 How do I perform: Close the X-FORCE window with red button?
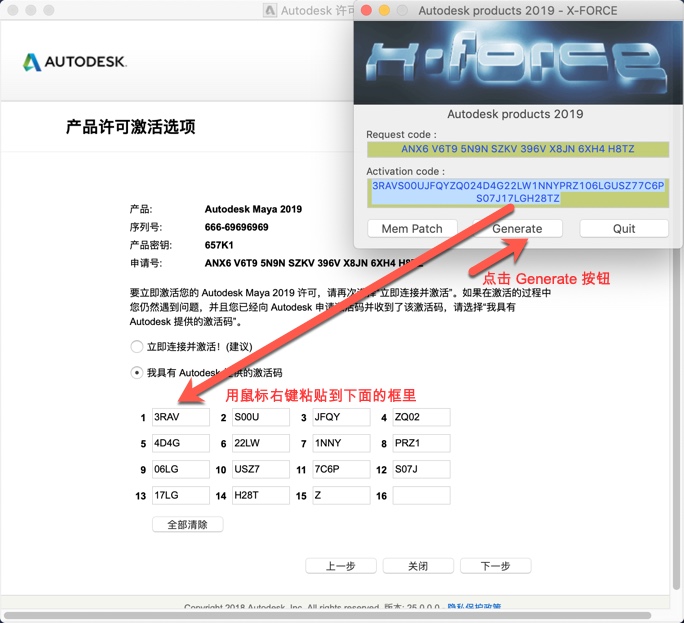366,11
